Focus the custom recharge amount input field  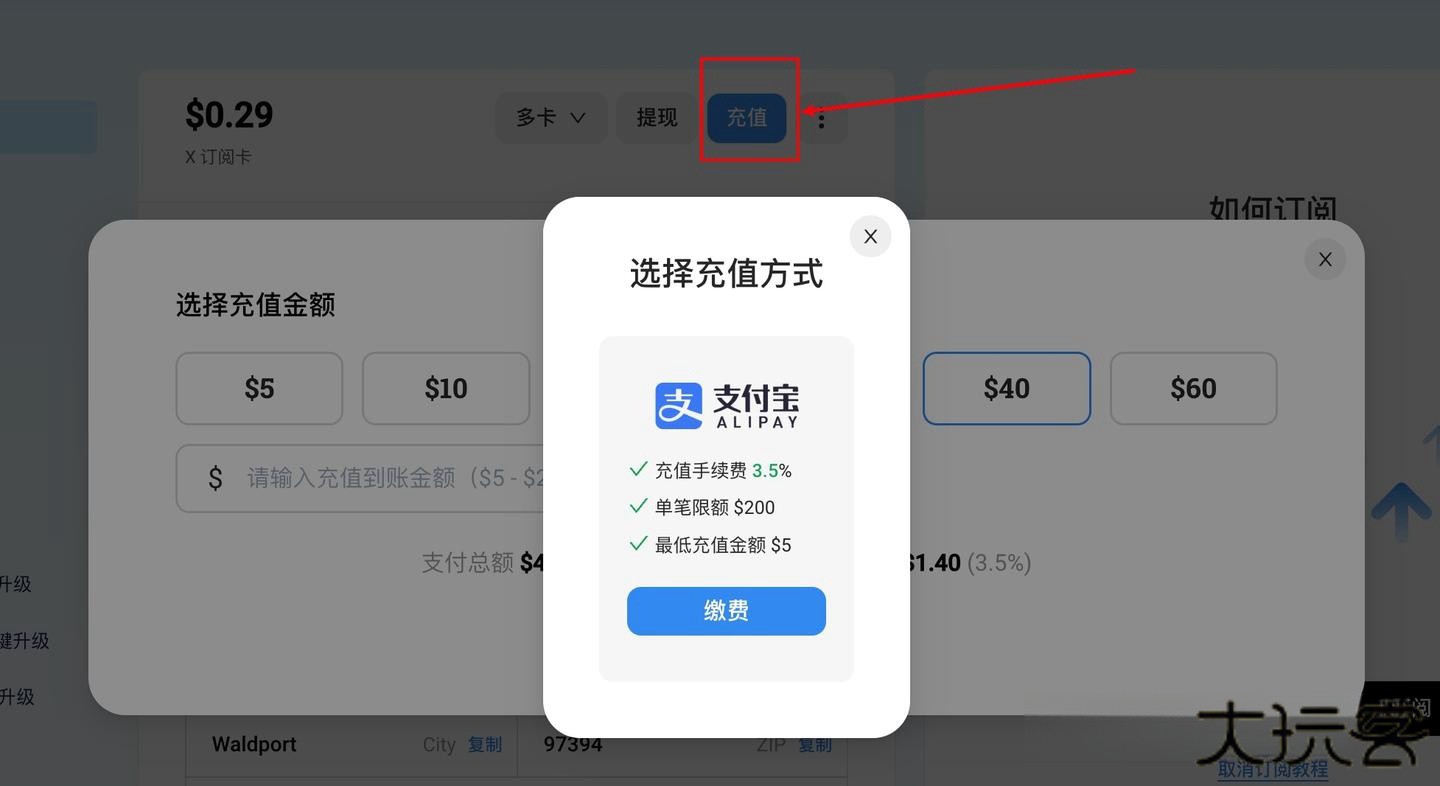point(360,478)
